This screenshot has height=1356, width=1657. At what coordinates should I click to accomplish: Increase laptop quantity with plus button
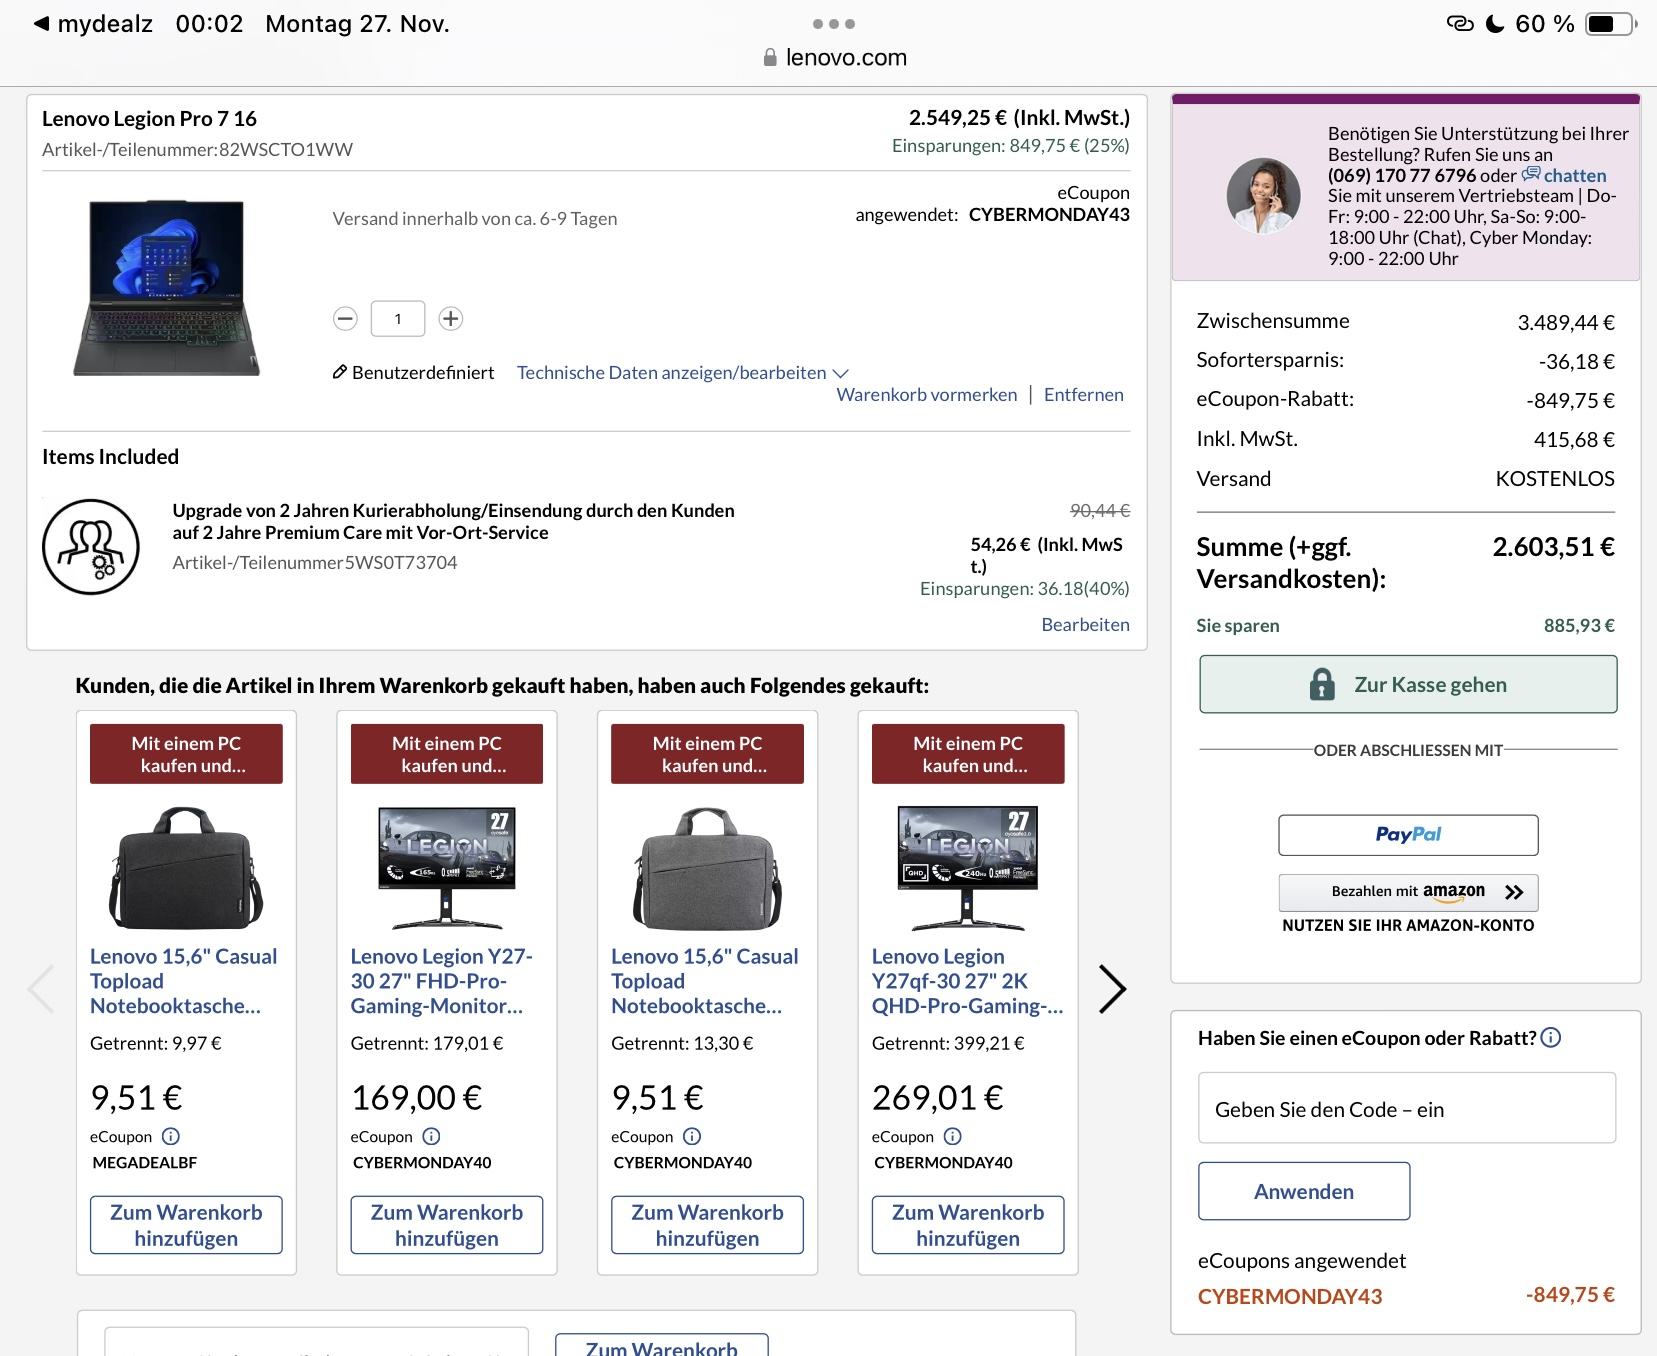(x=451, y=319)
